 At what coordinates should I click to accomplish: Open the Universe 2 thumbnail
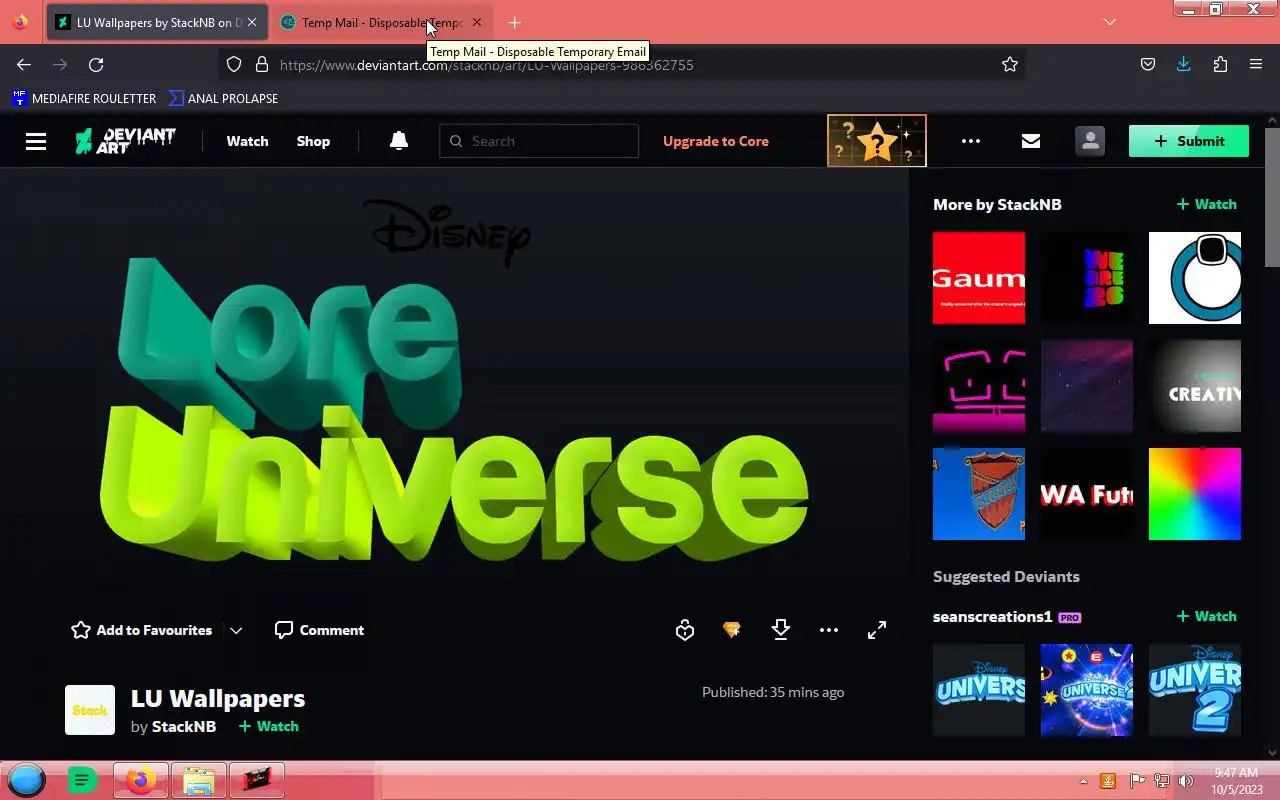(1195, 690)
